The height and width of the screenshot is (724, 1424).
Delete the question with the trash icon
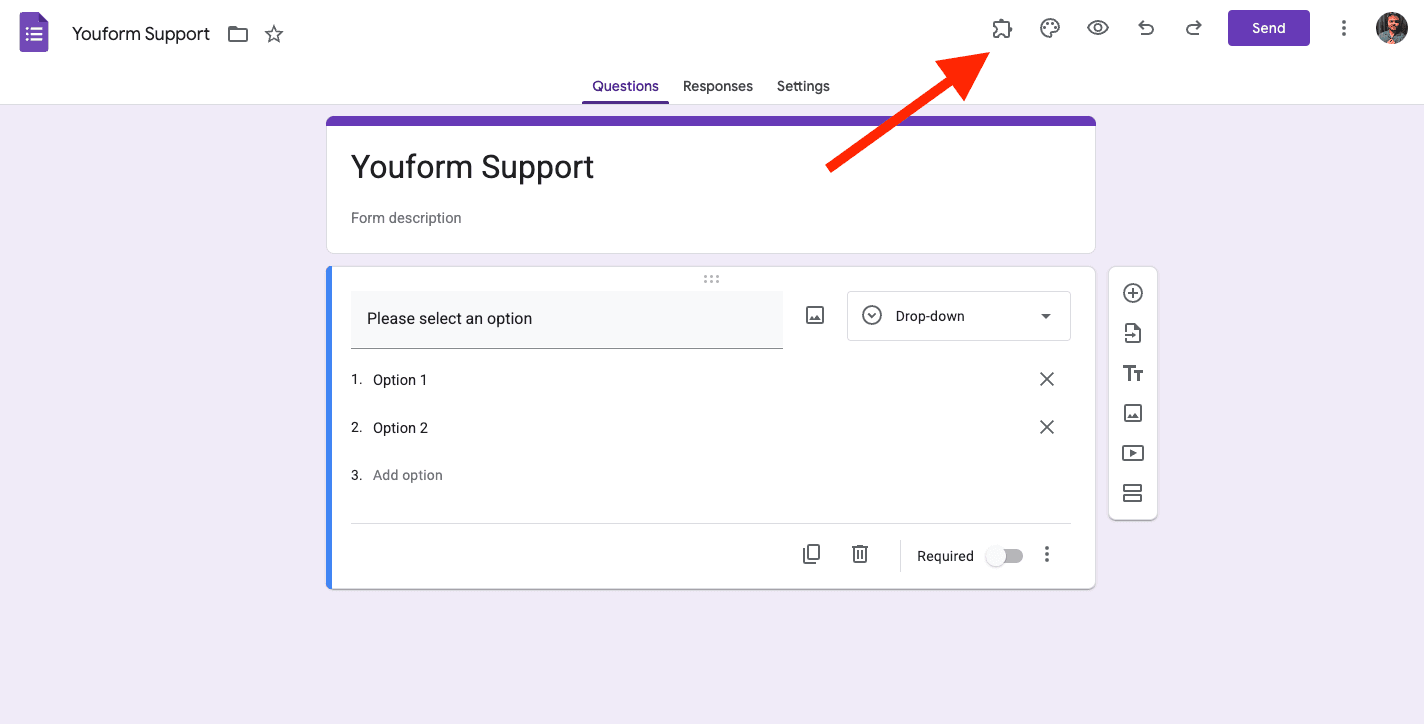[859, 553]
